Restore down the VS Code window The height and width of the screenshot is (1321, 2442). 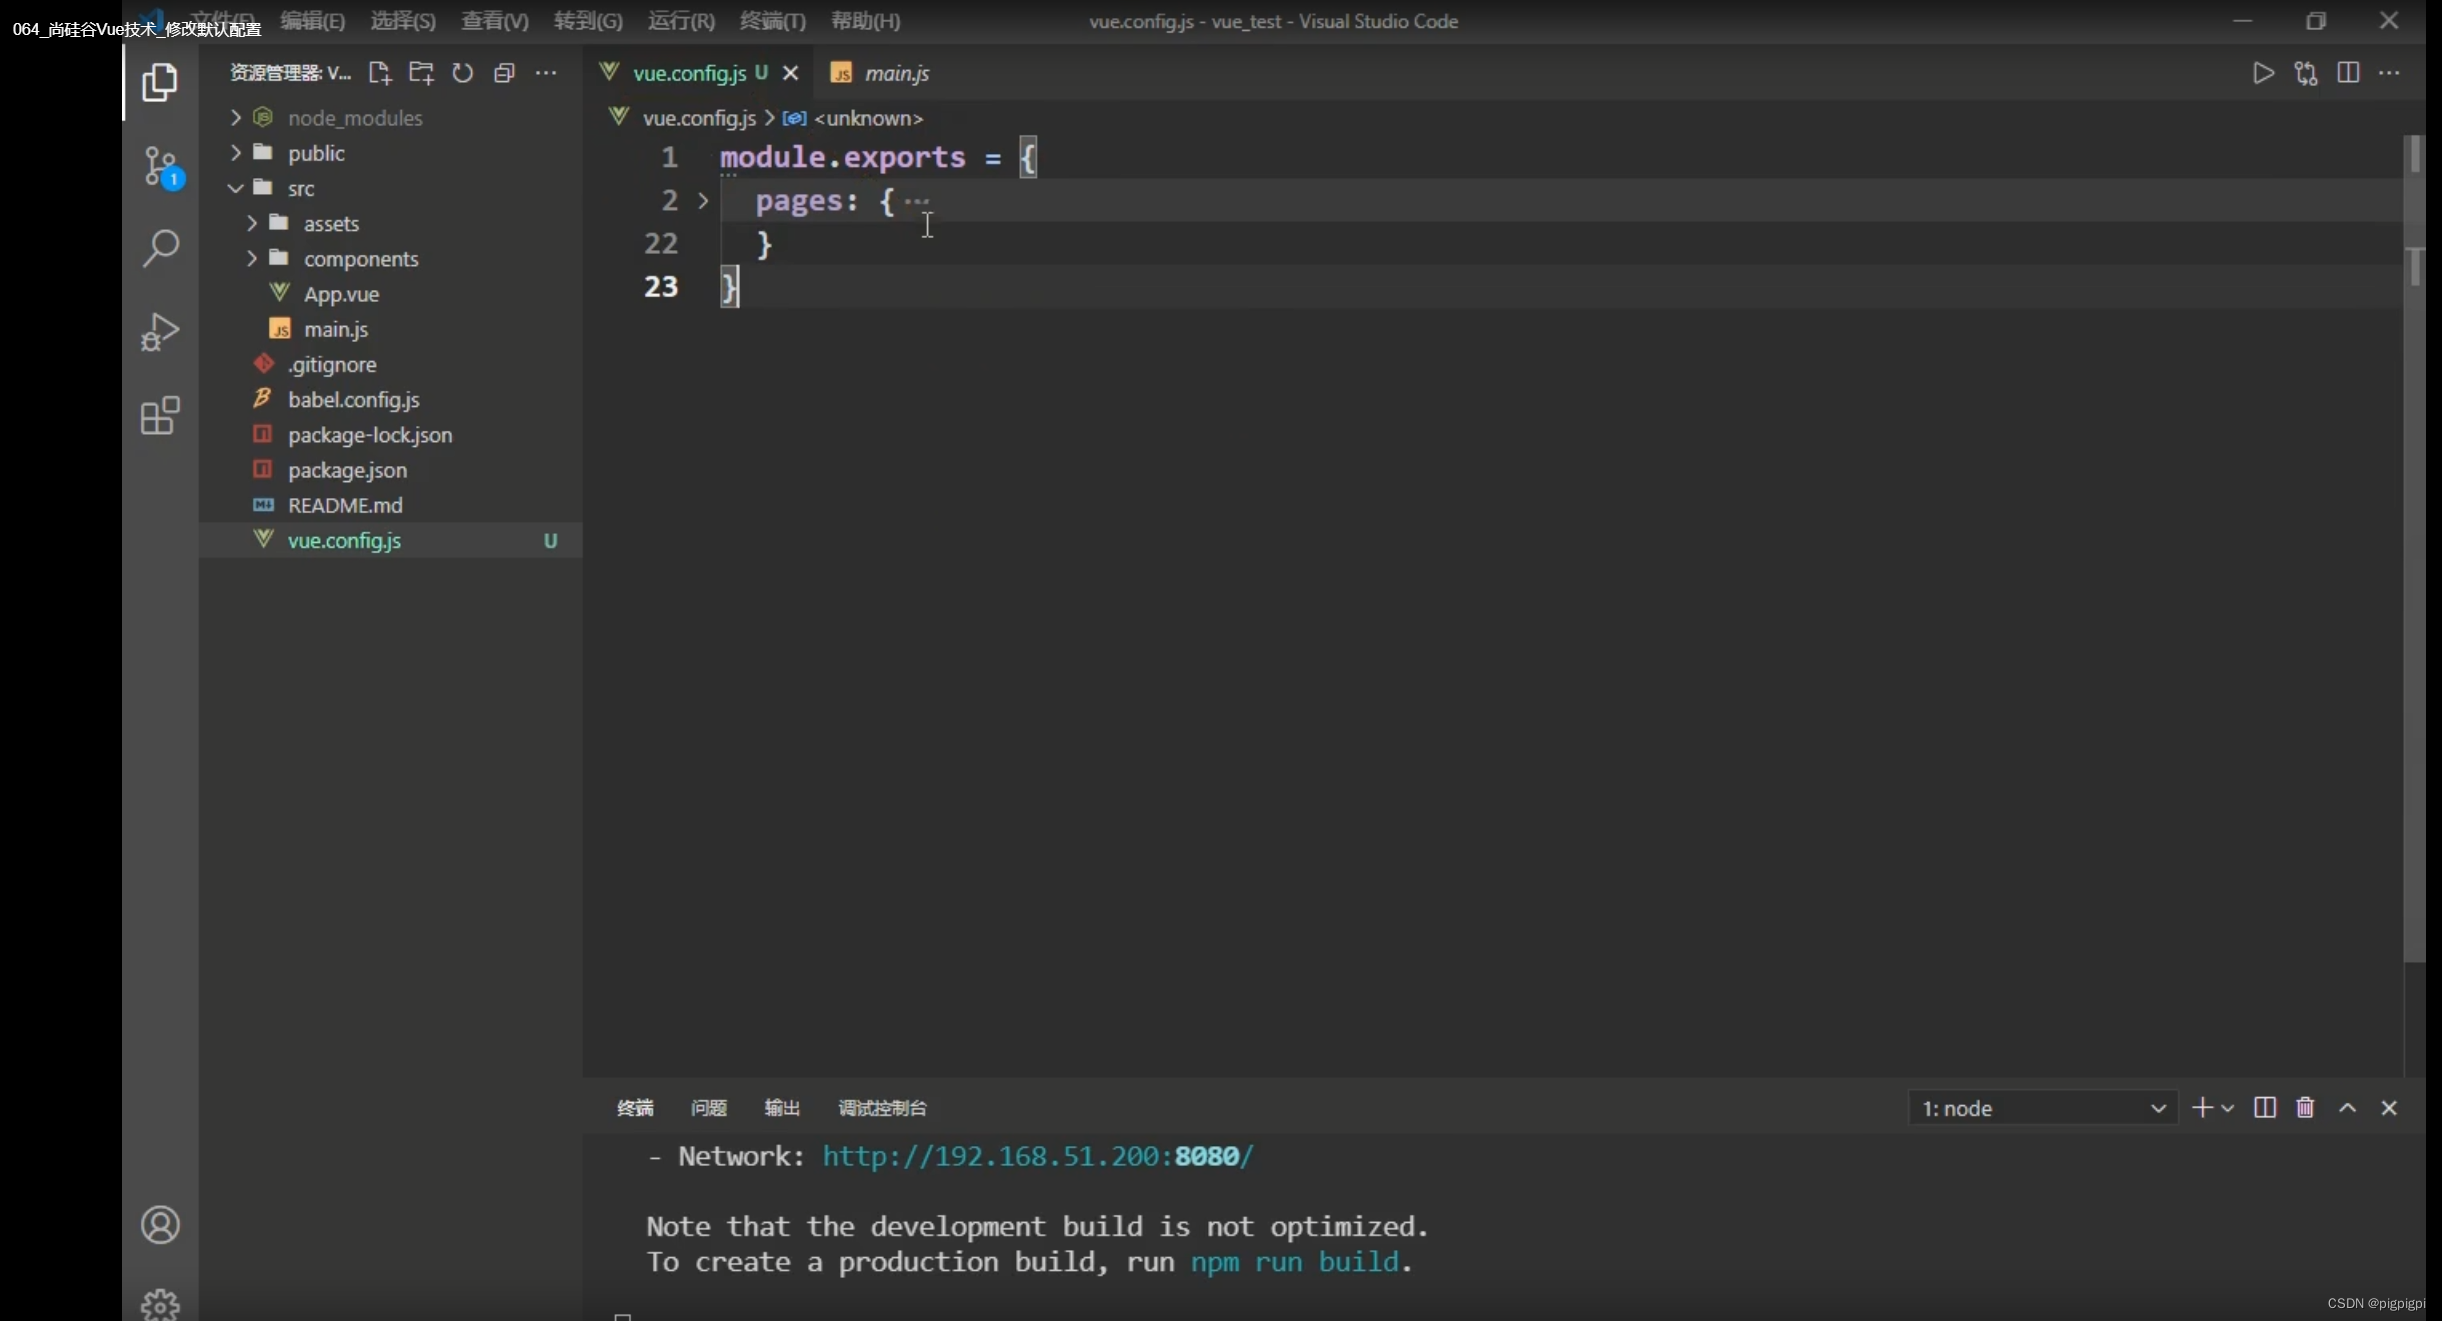2315,21
